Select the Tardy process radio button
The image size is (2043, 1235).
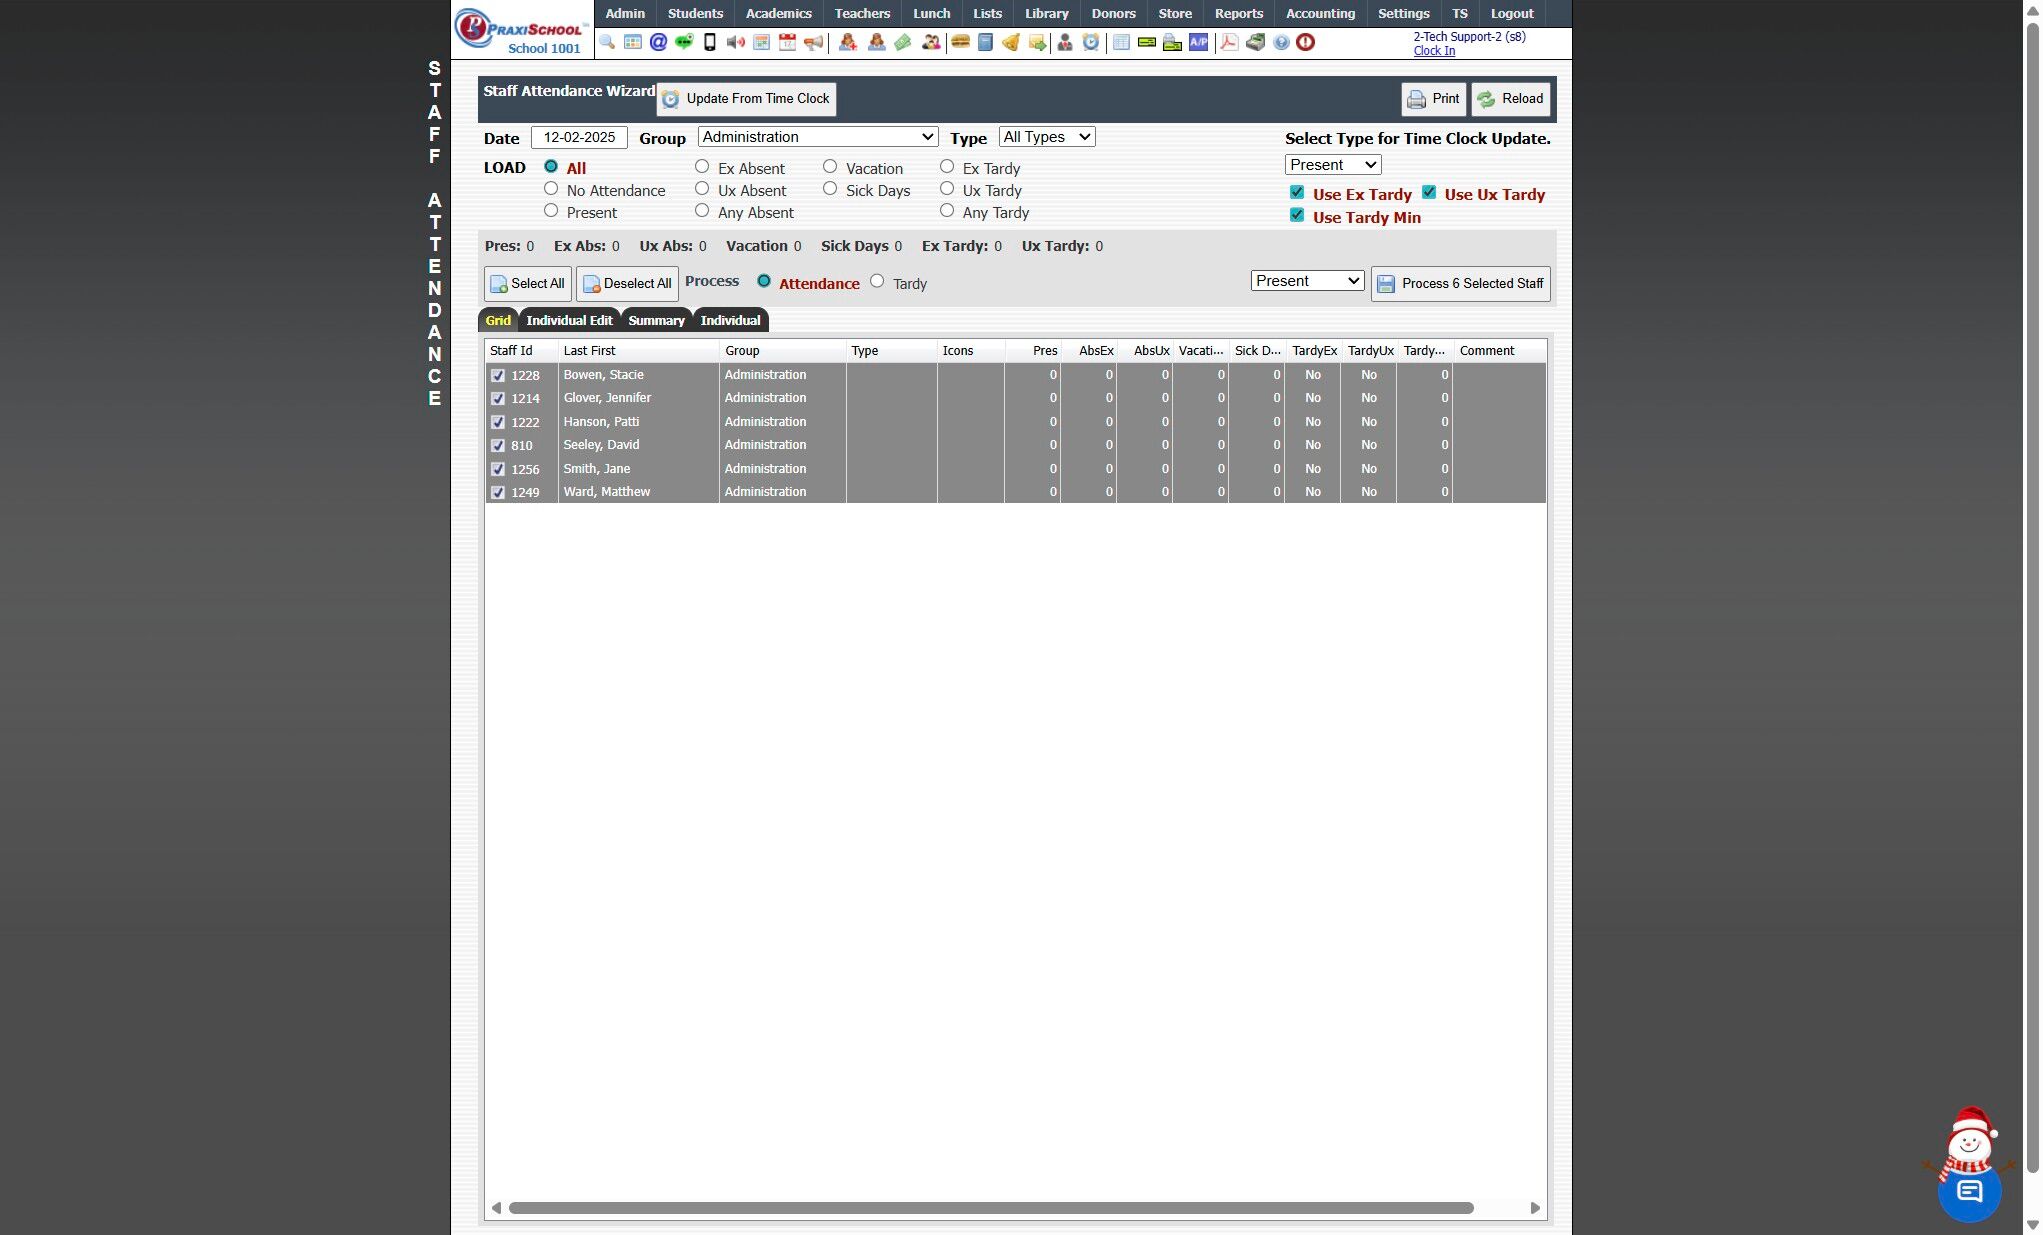click(x=877, y=282)
